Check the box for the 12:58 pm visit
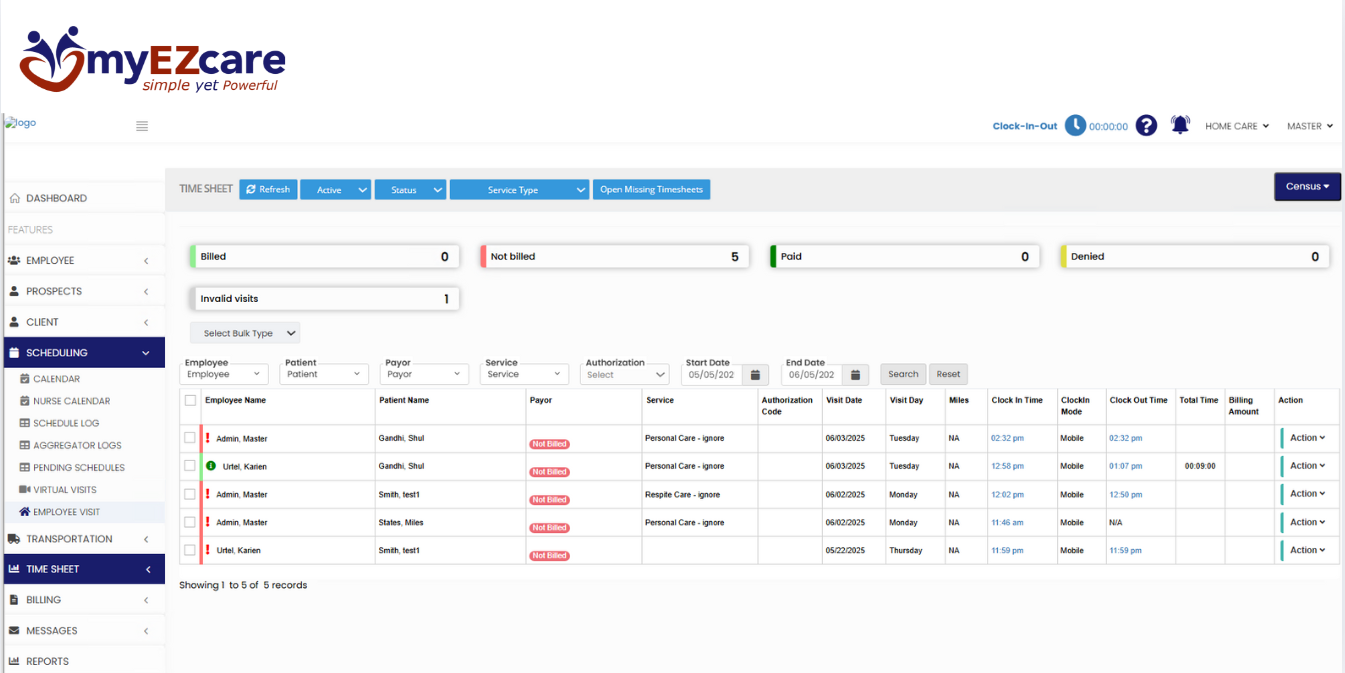The image size is (1345, 673). click(190, 466)
